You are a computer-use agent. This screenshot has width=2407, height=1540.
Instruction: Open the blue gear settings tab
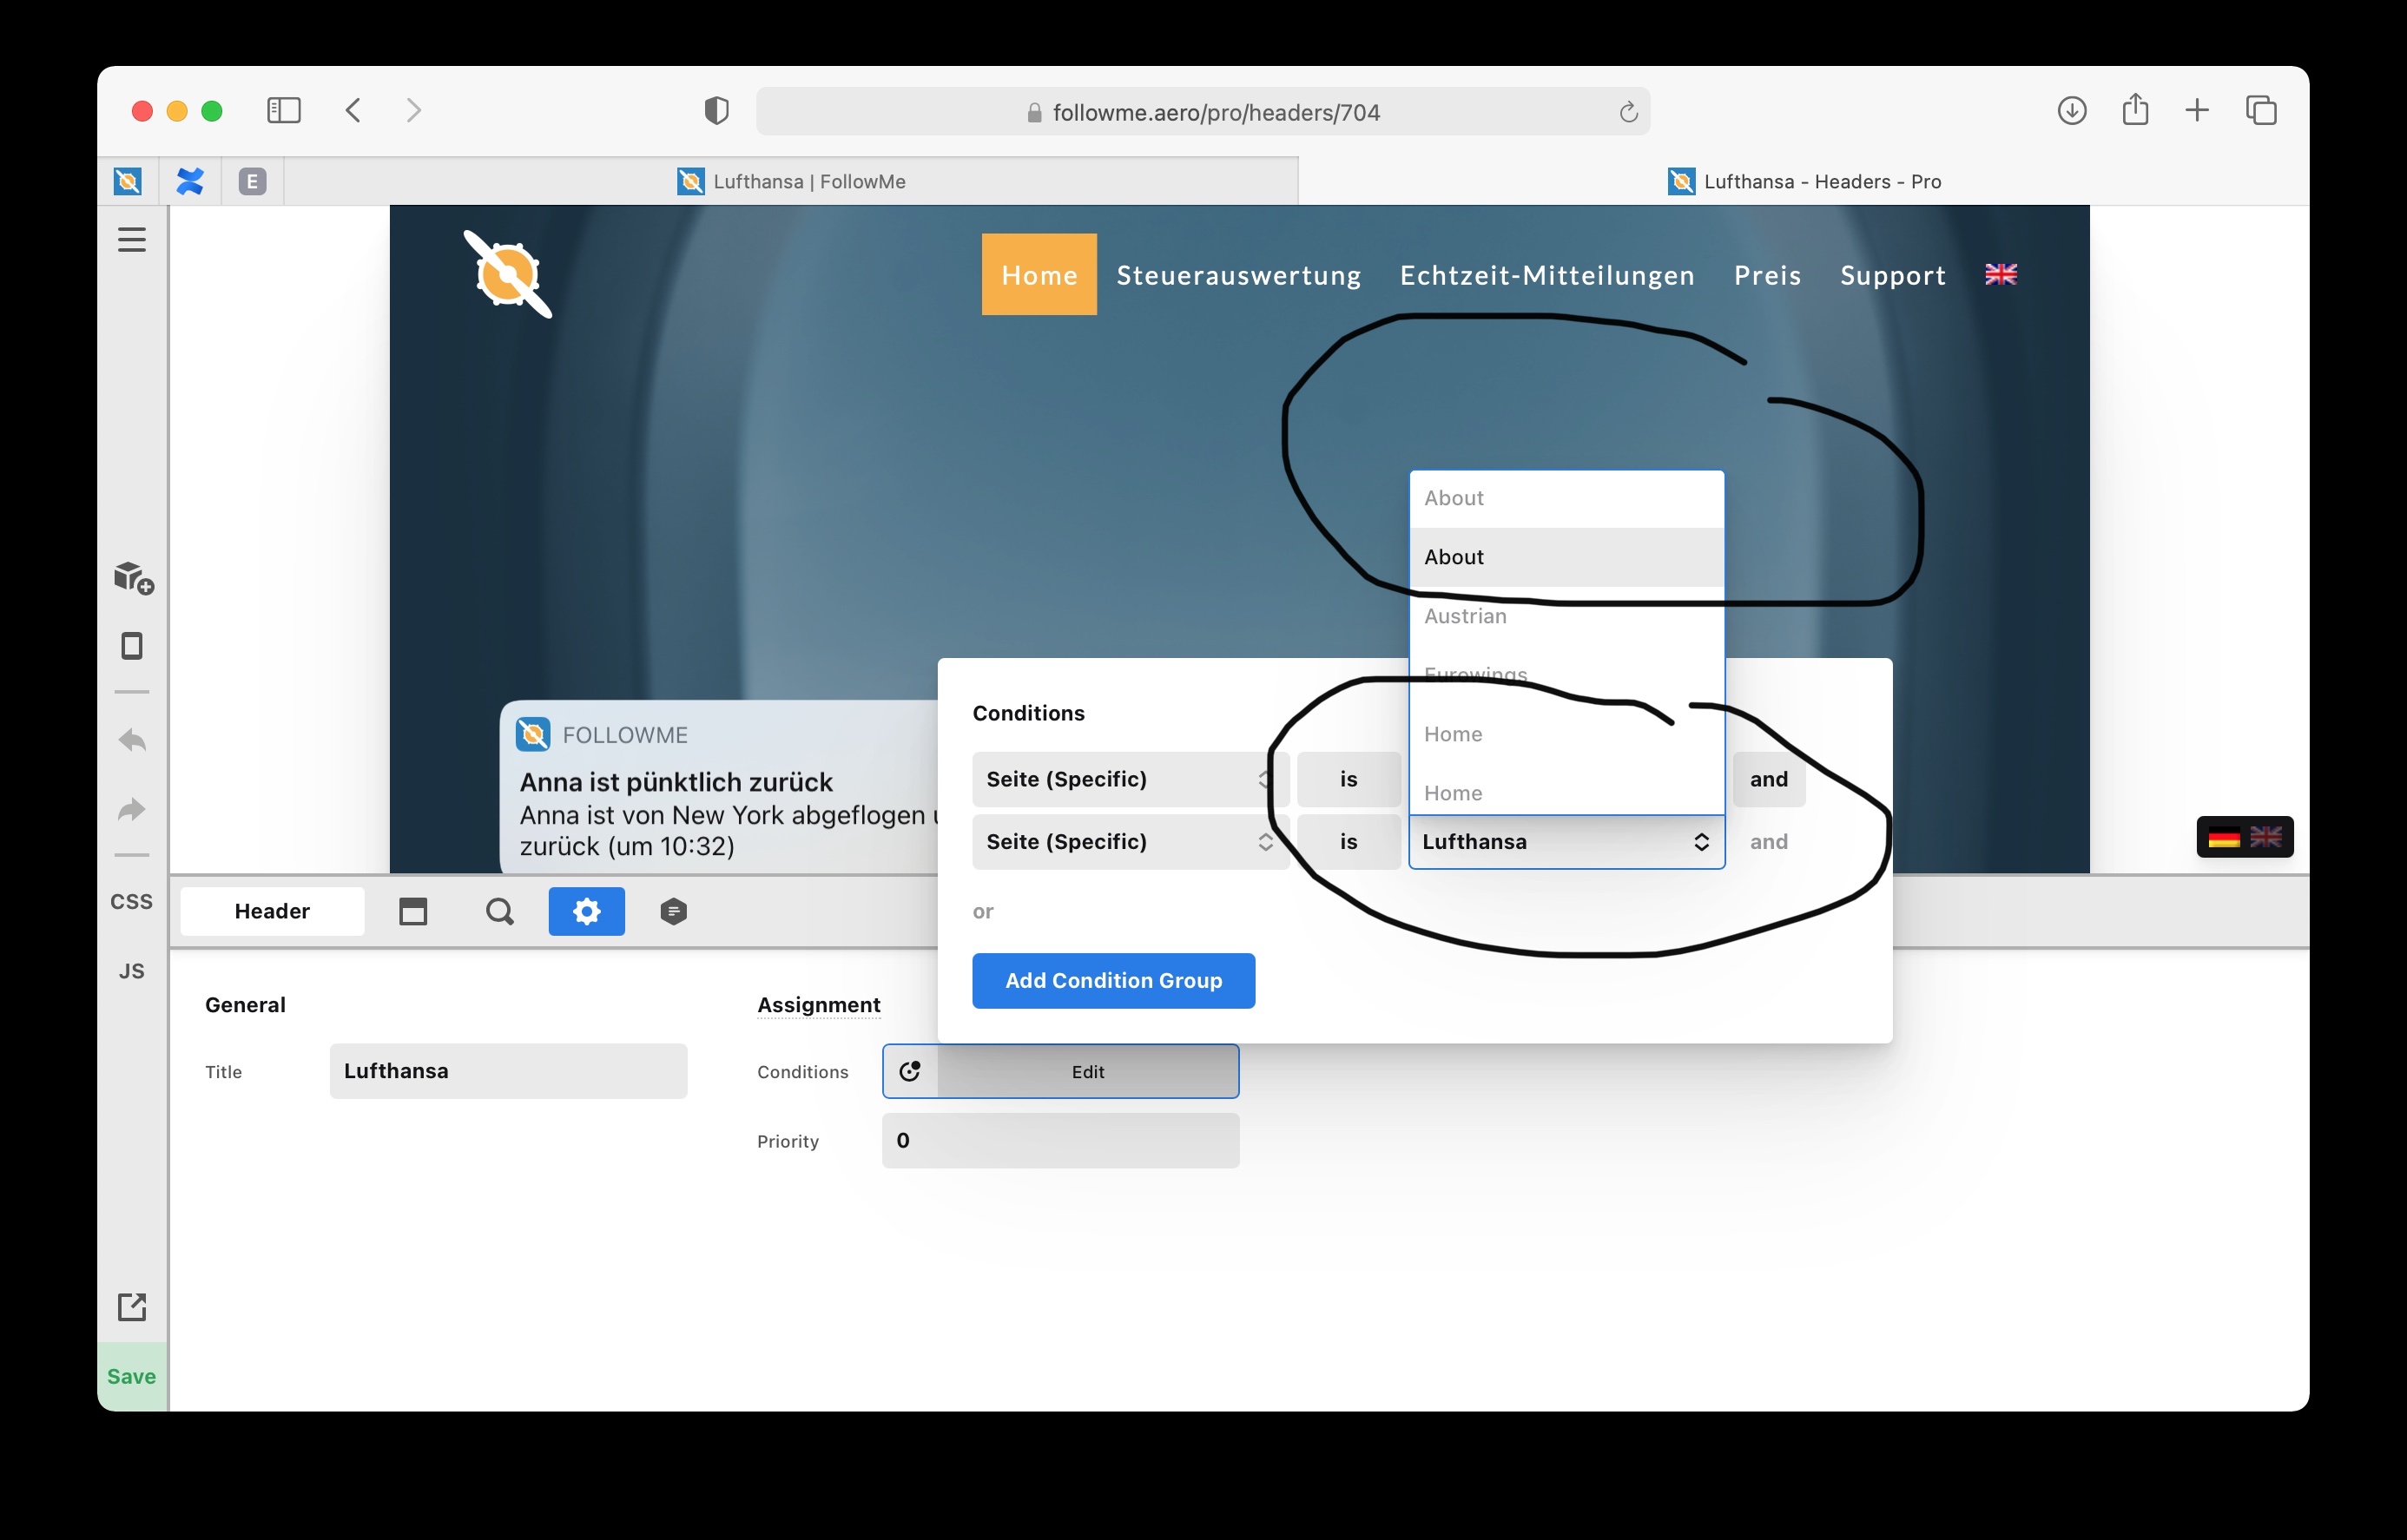click(x=587, y=911)
